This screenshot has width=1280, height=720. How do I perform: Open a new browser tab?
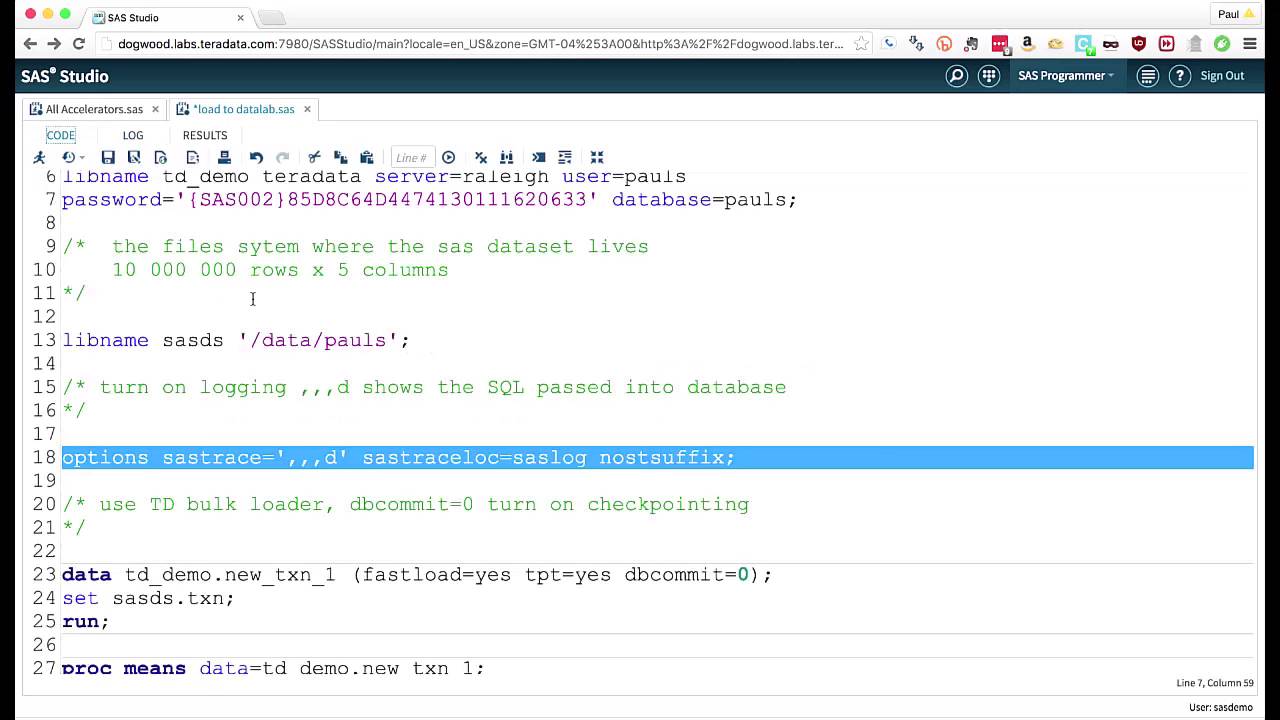tap(272, 18)
